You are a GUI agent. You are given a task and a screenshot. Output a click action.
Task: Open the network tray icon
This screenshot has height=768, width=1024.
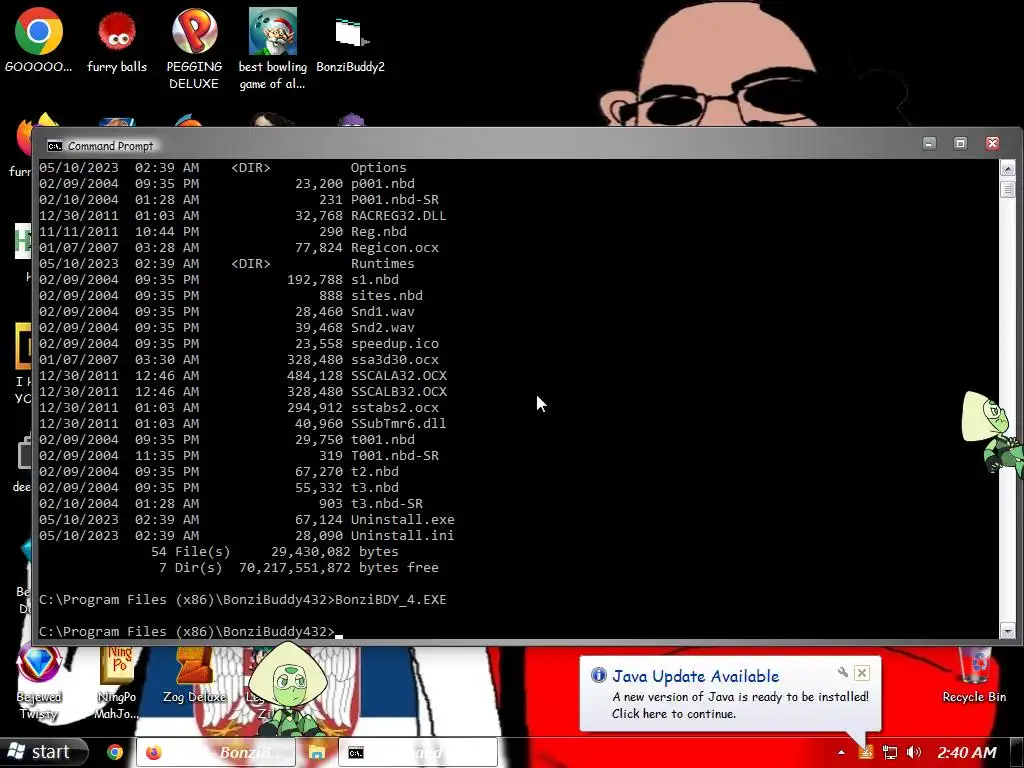(x=889, y=752)
